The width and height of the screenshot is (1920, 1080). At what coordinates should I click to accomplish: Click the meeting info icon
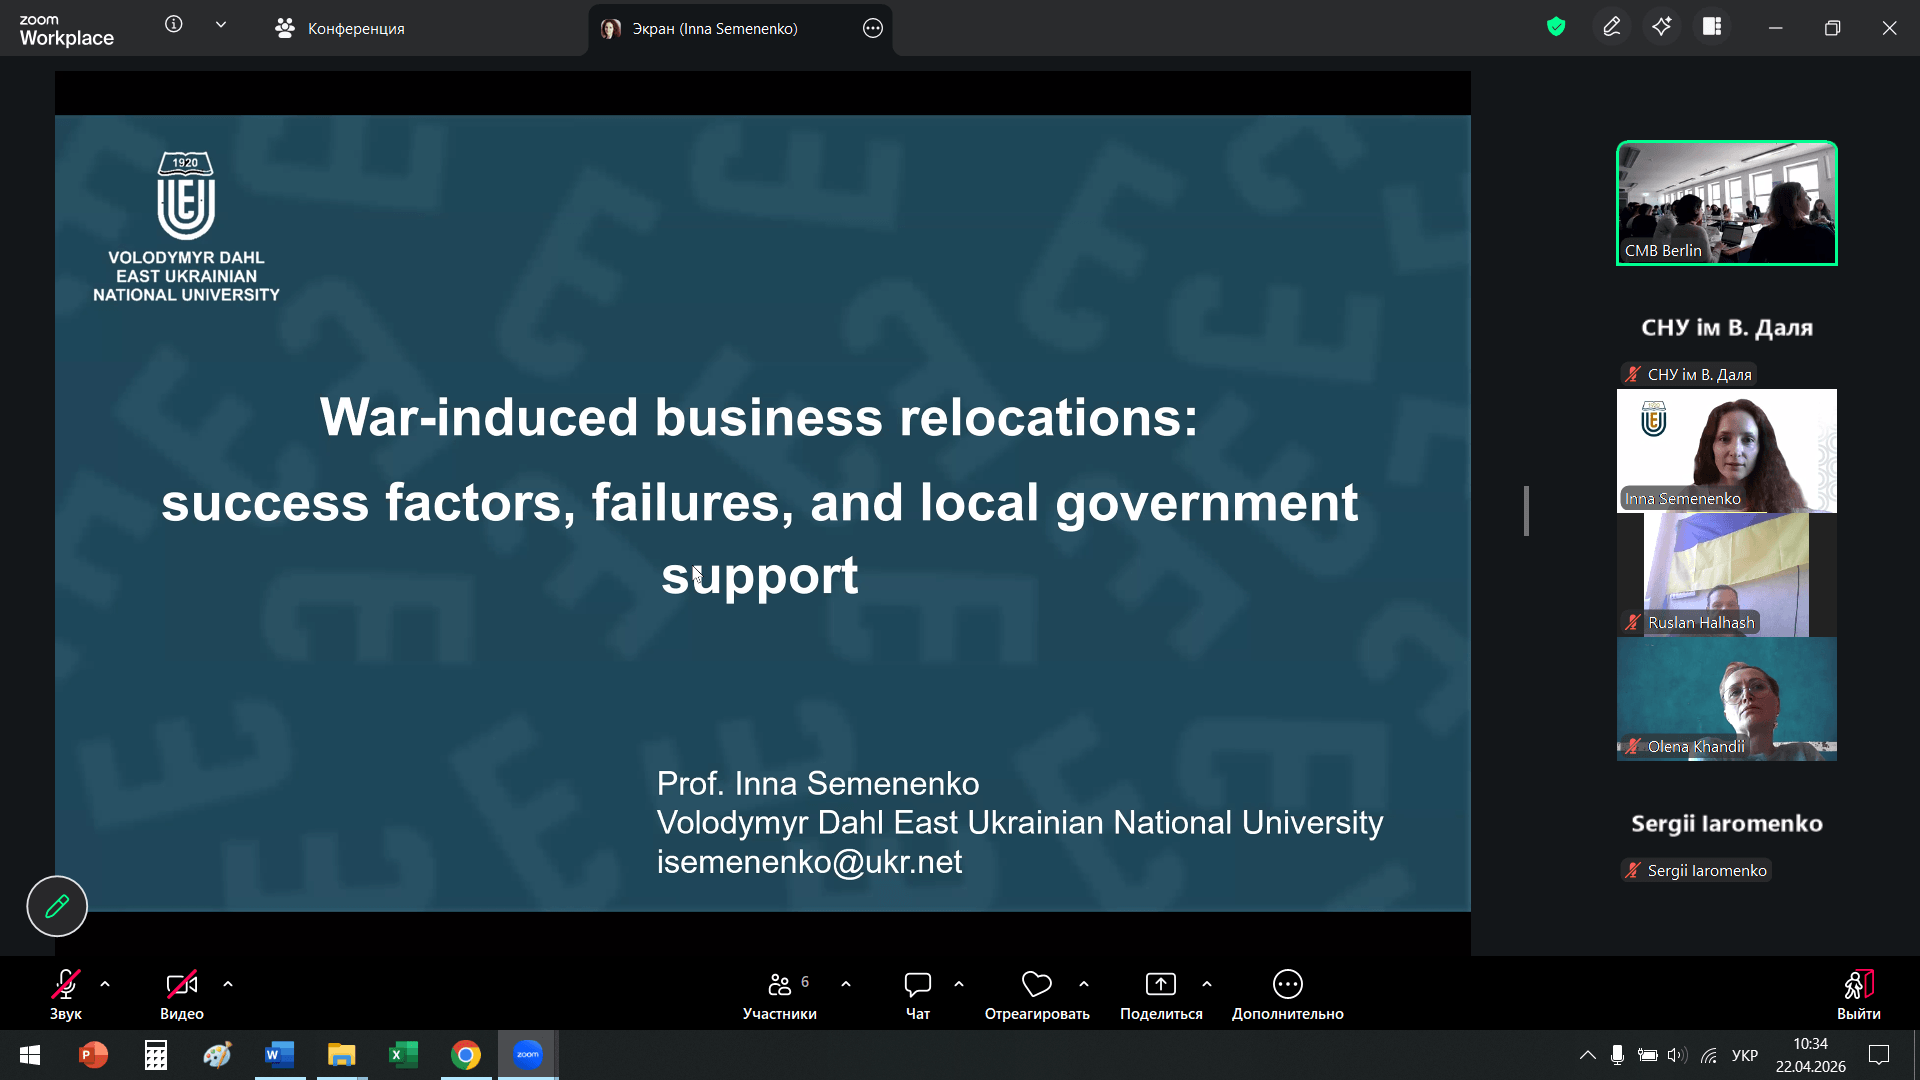pos(174,25)
